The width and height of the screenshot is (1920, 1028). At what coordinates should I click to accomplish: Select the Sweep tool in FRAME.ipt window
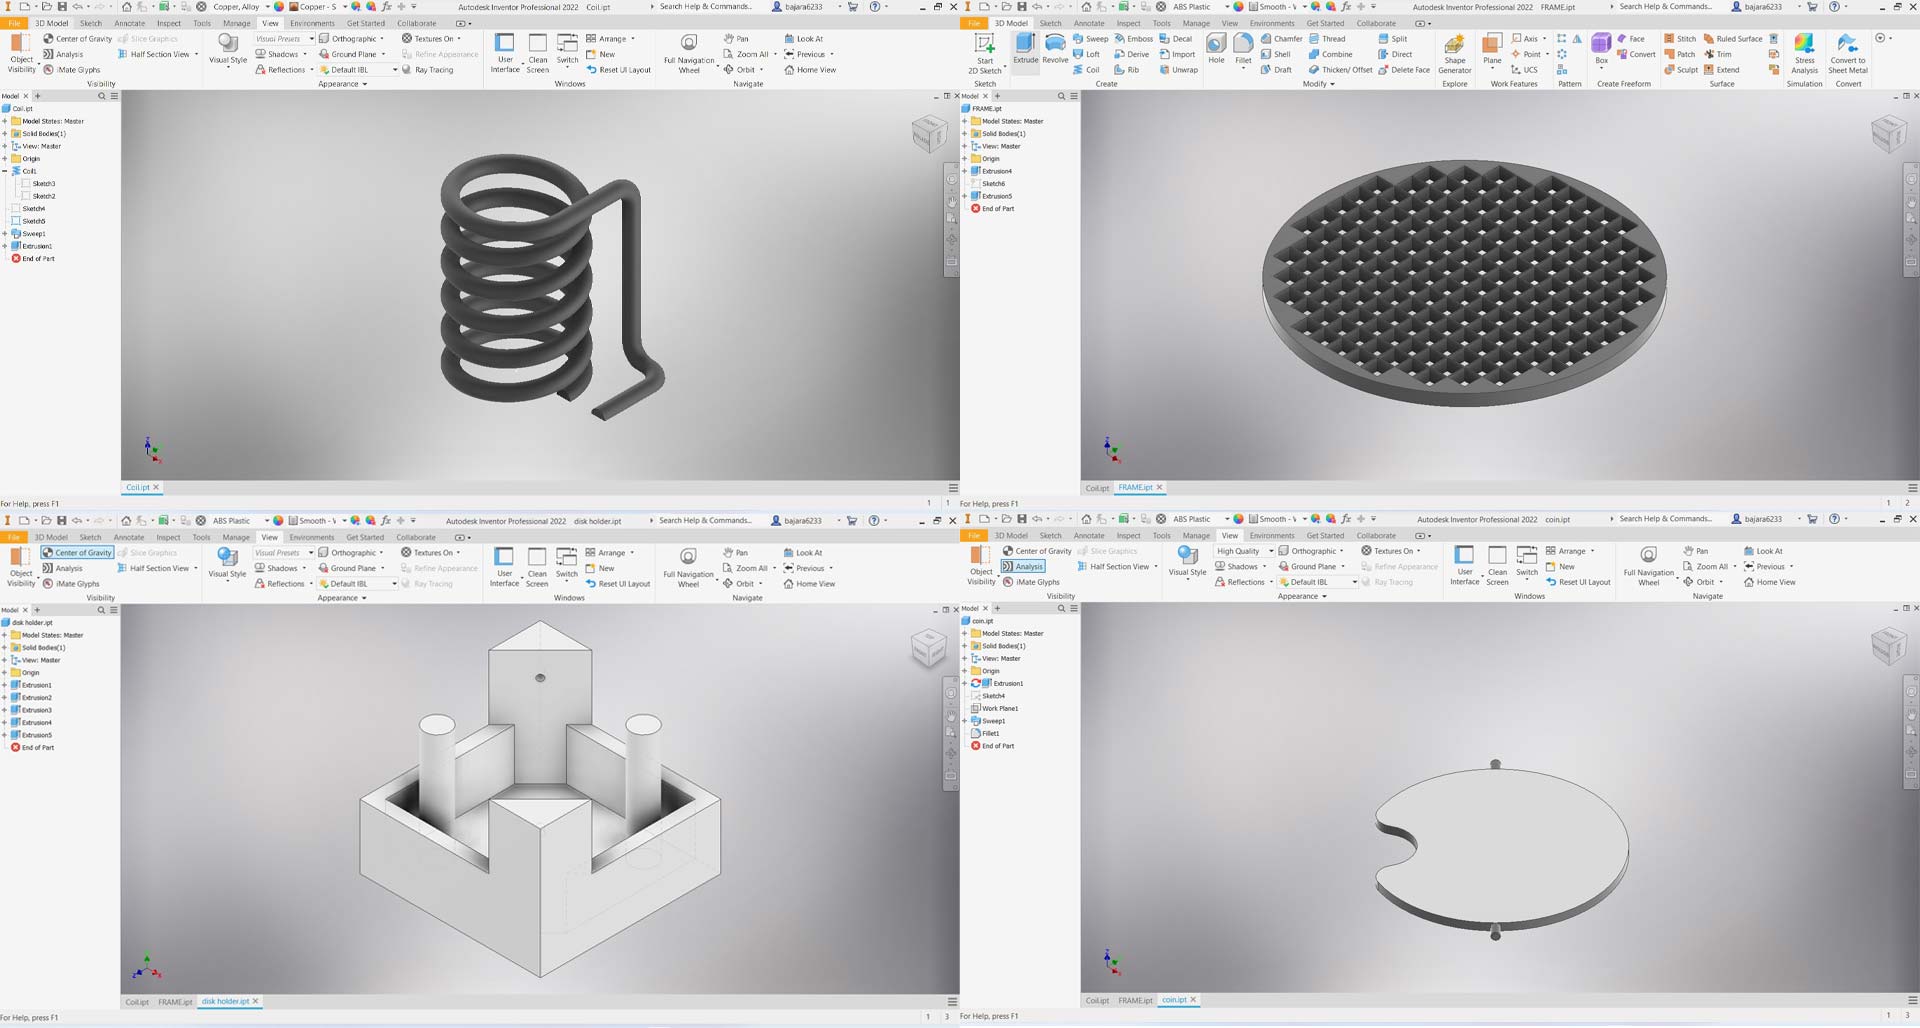[x=1091, y=39]
